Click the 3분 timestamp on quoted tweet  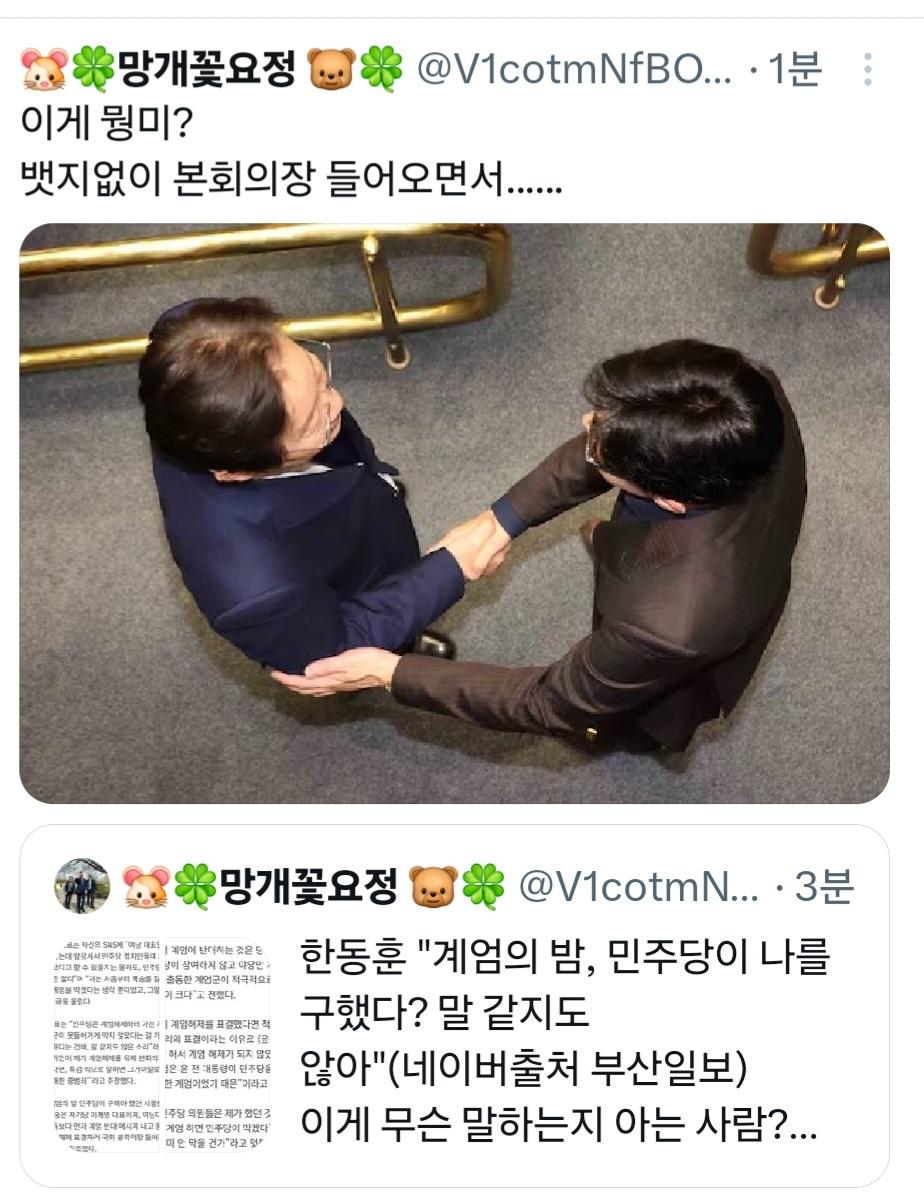coord(824,886)
